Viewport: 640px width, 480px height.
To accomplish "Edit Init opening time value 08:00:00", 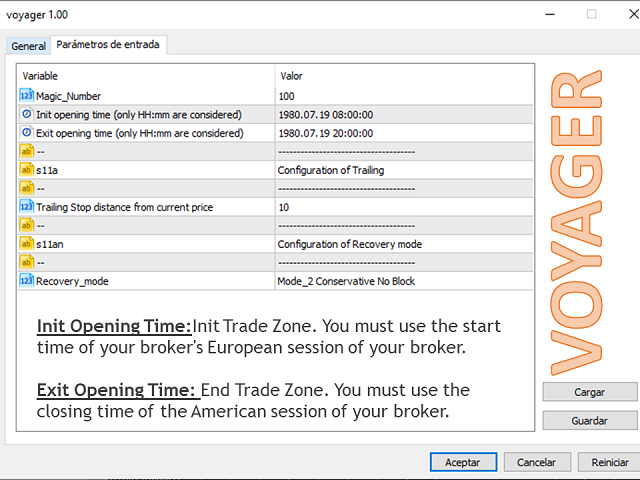I will [x=404, y=115].
